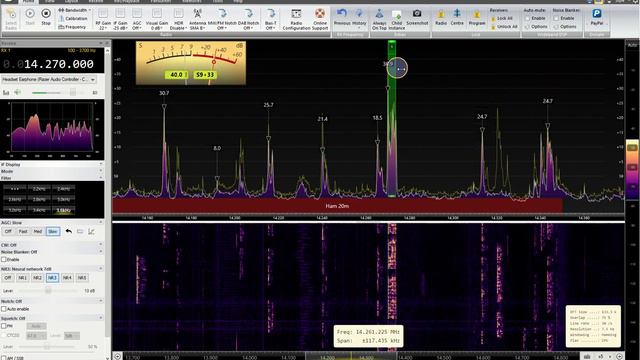Click Lock All receivers
Image resolution: width=640 pixels, height=360 pixels.
[x=502, y=19]
